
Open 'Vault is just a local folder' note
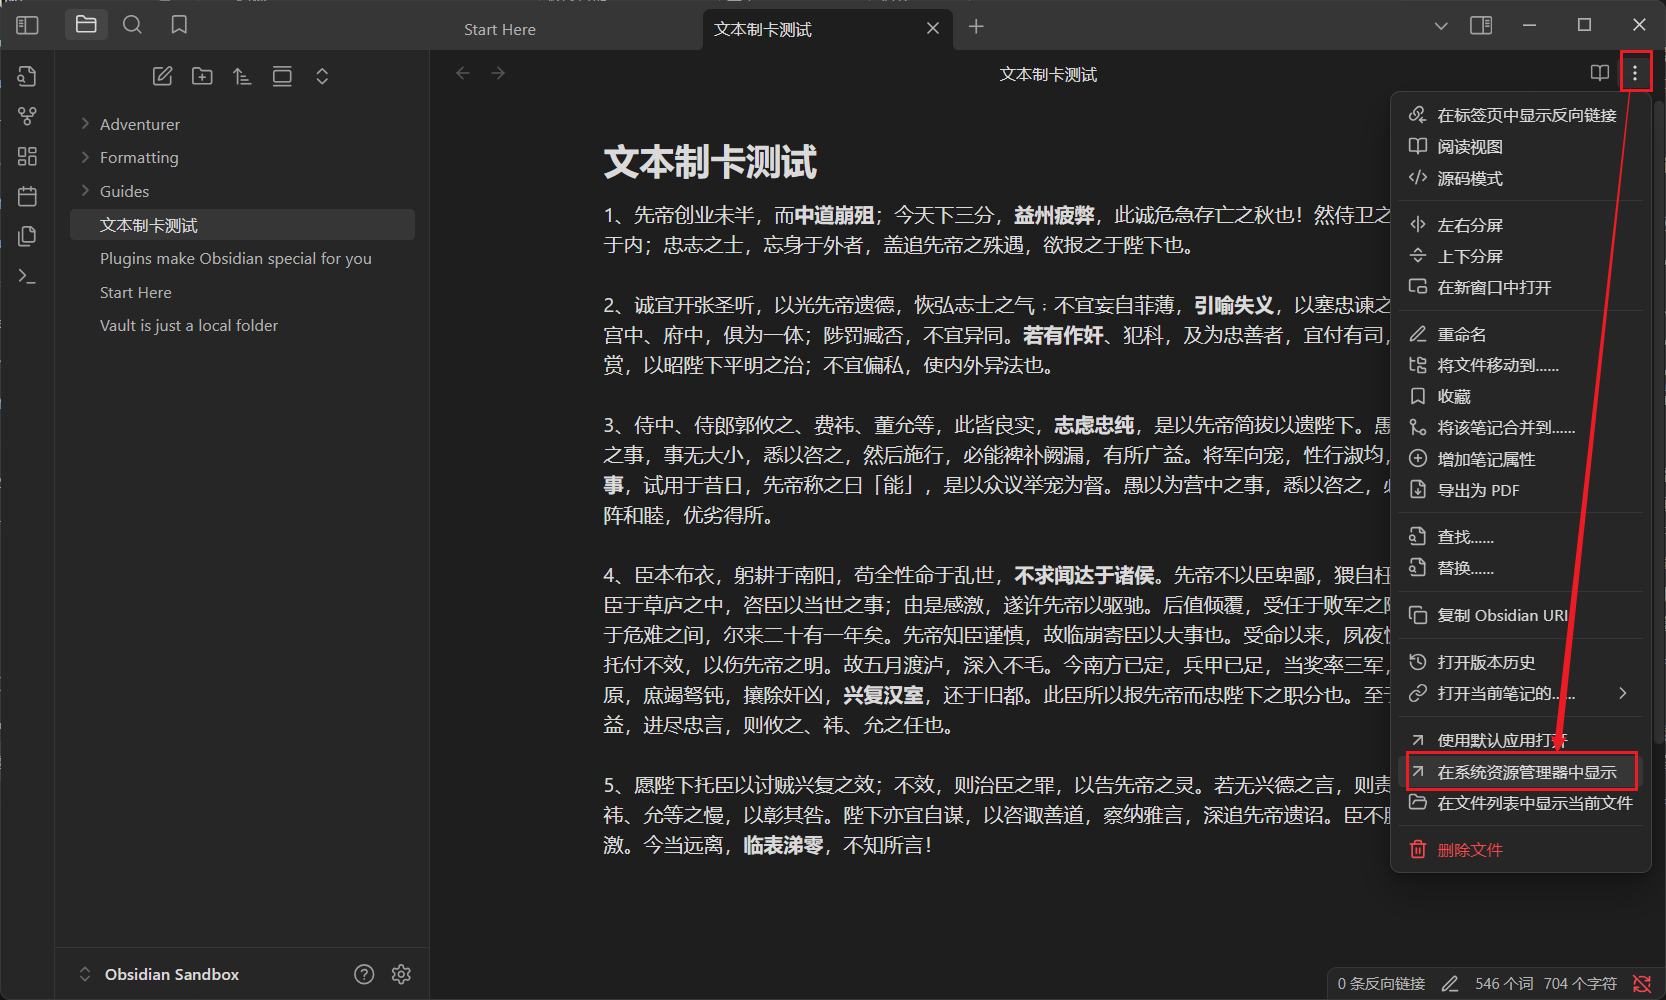click(189, 325)
